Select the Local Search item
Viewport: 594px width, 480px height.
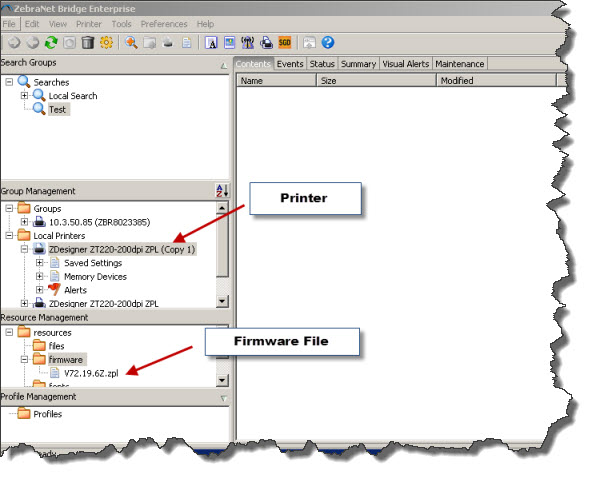73,95
